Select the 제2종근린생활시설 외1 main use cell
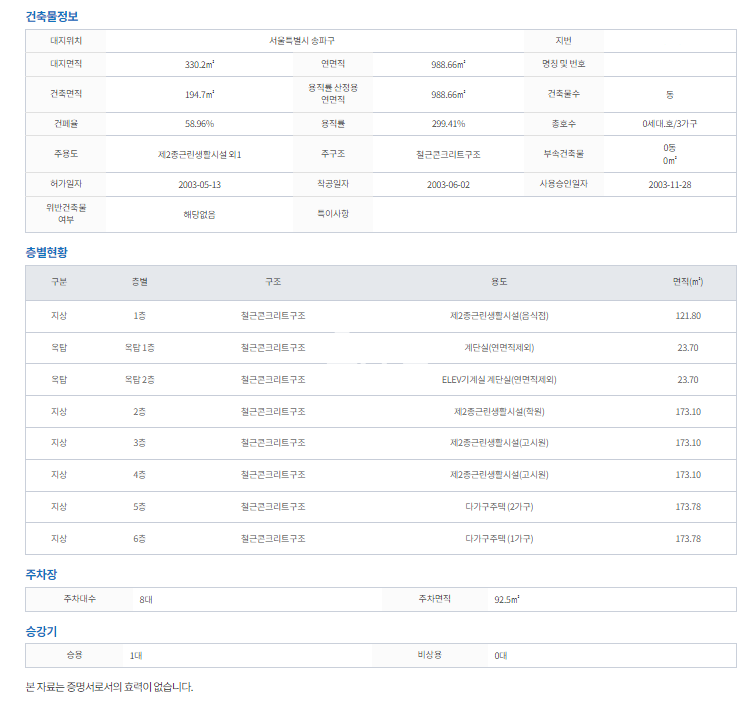 click(x=199, y=154)
